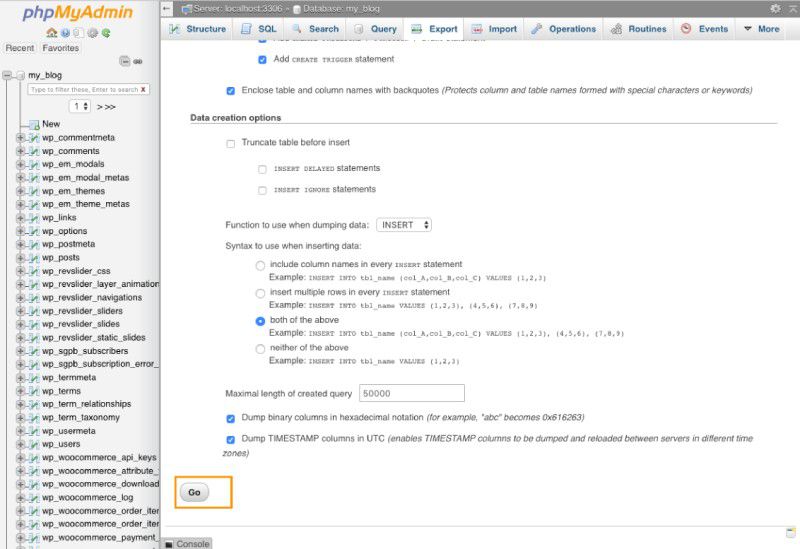Enable Truncate table before insert

(231, 143)
